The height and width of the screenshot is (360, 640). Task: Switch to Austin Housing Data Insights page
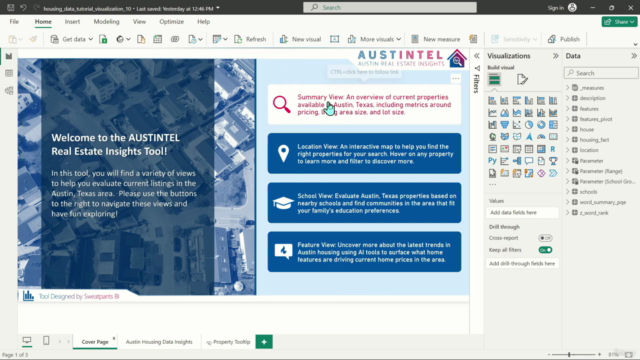[x=159, y=342]
